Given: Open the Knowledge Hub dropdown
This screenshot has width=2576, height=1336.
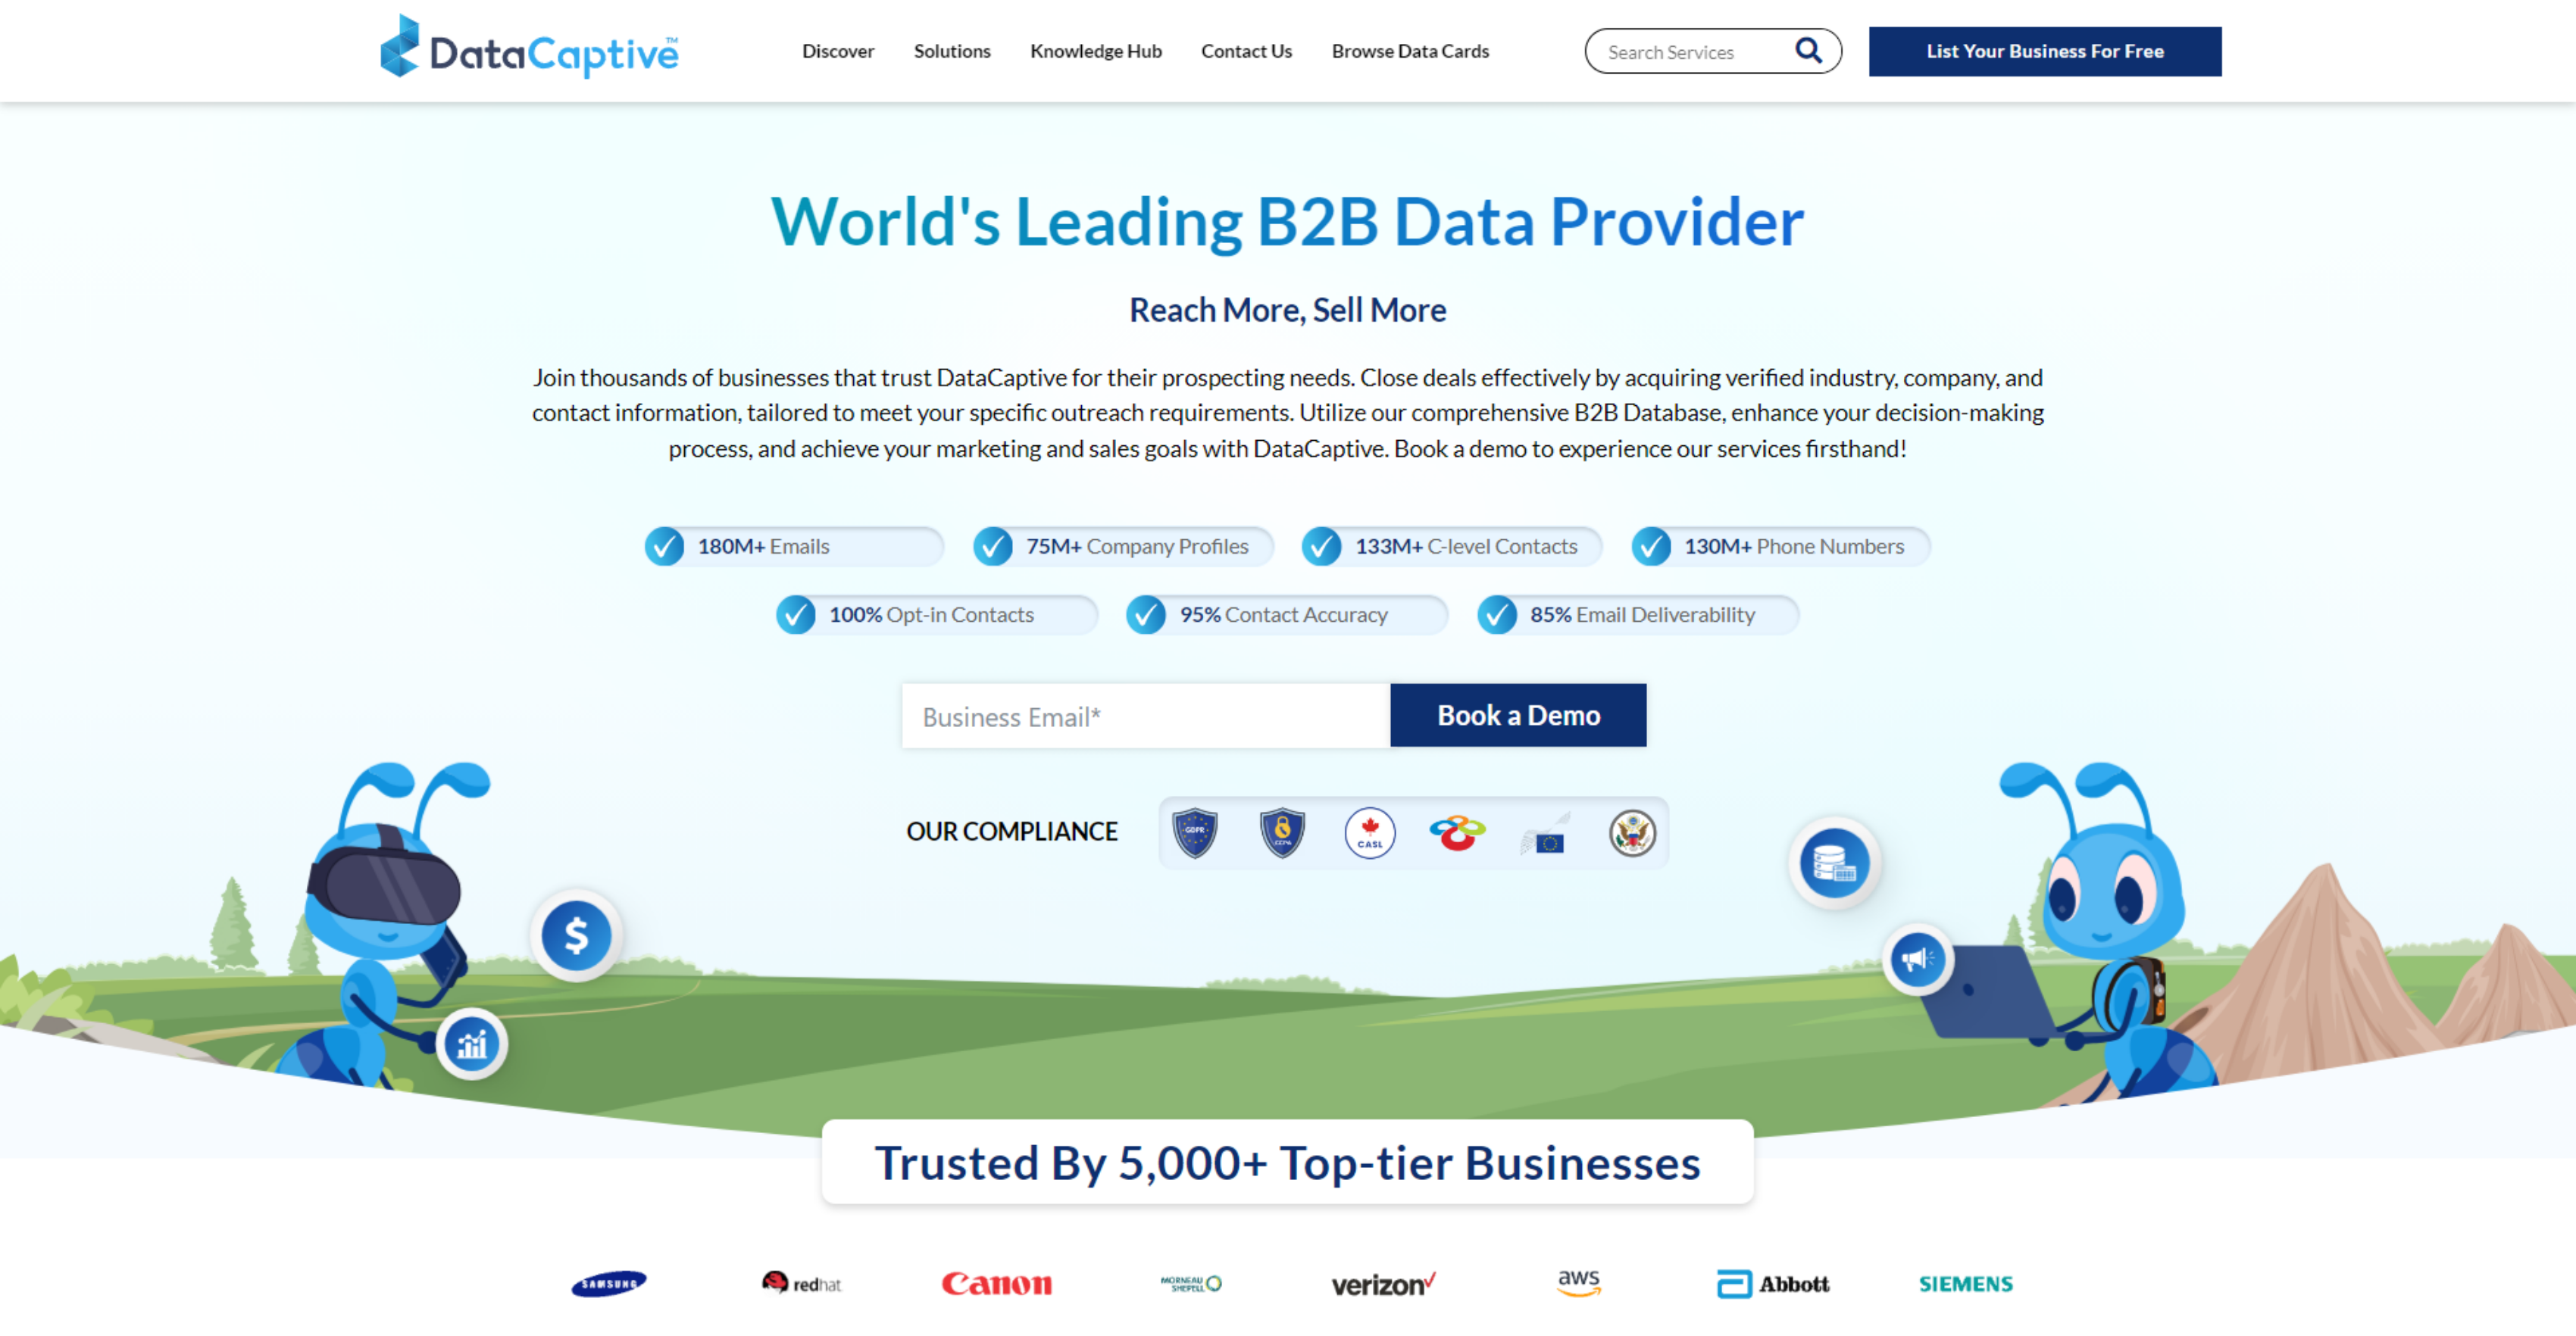Looking at the screenshot, I should click(1096, 49).
